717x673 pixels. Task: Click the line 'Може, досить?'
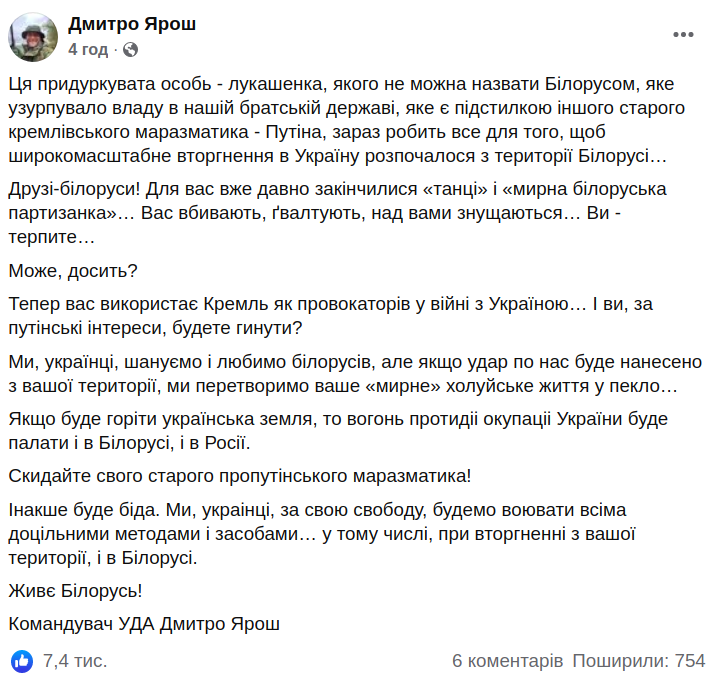73,270
